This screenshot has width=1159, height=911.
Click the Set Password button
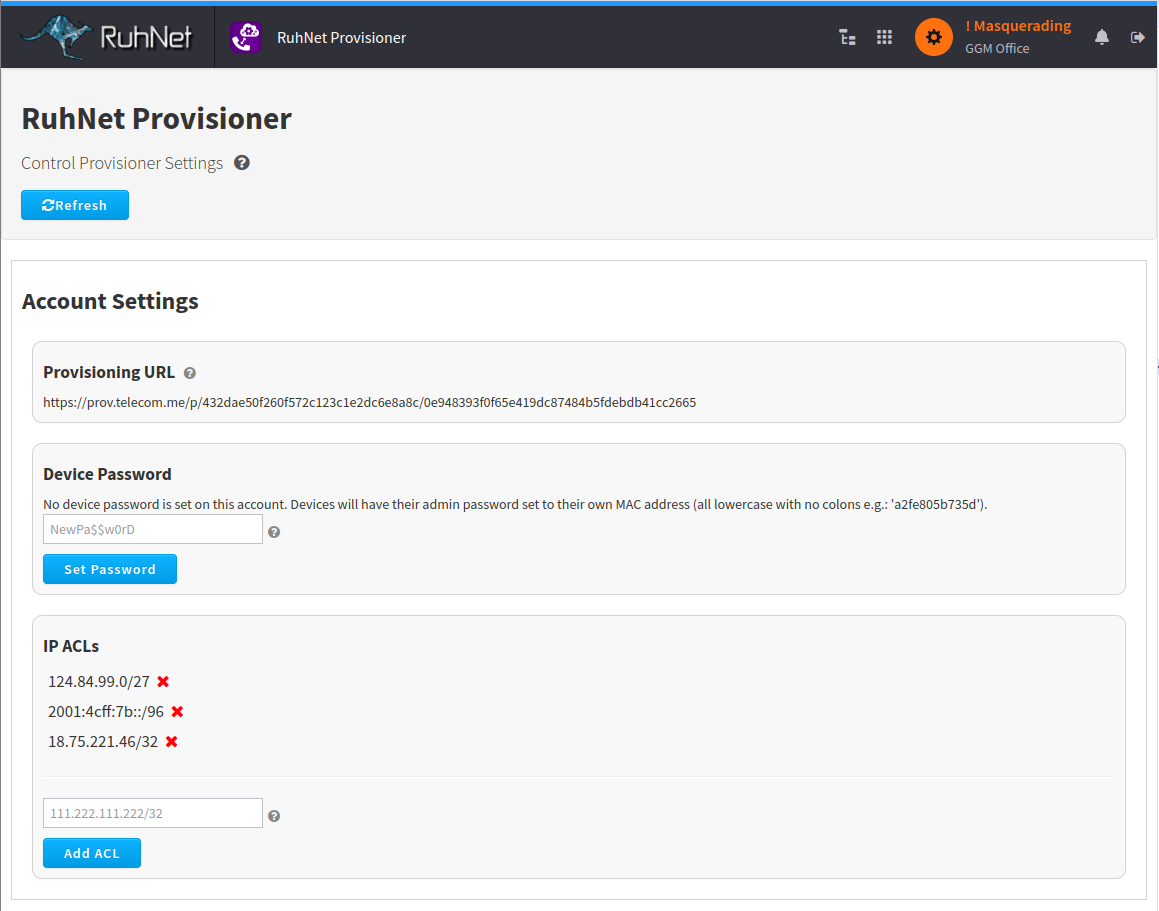tap(110, 569)
